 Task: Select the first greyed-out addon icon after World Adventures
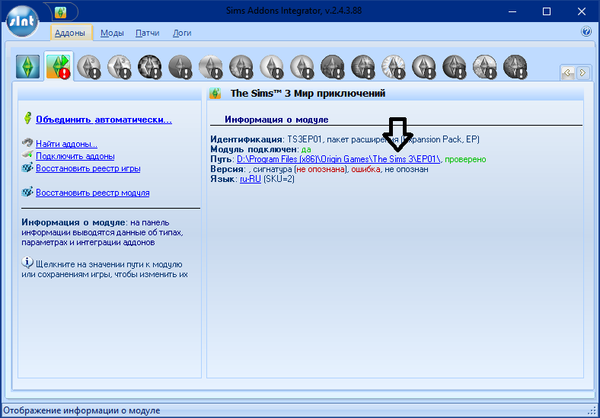click(x=89, y=67)
